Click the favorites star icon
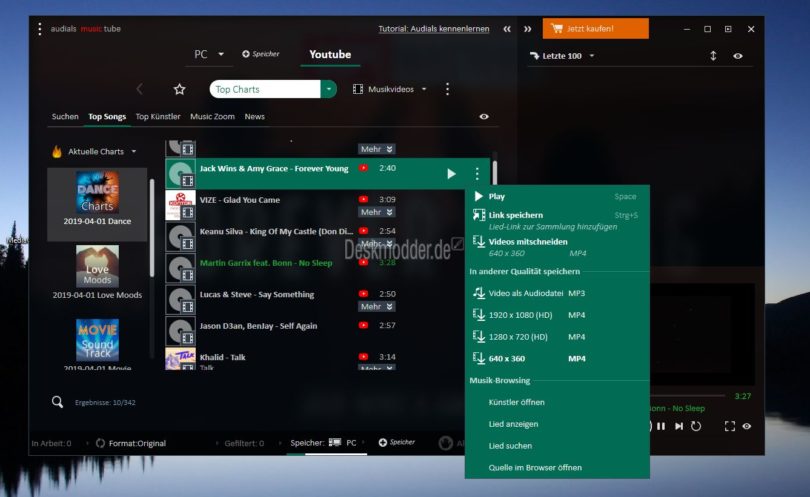This screenshot has width=810, height=497. (x=179, y=89)
